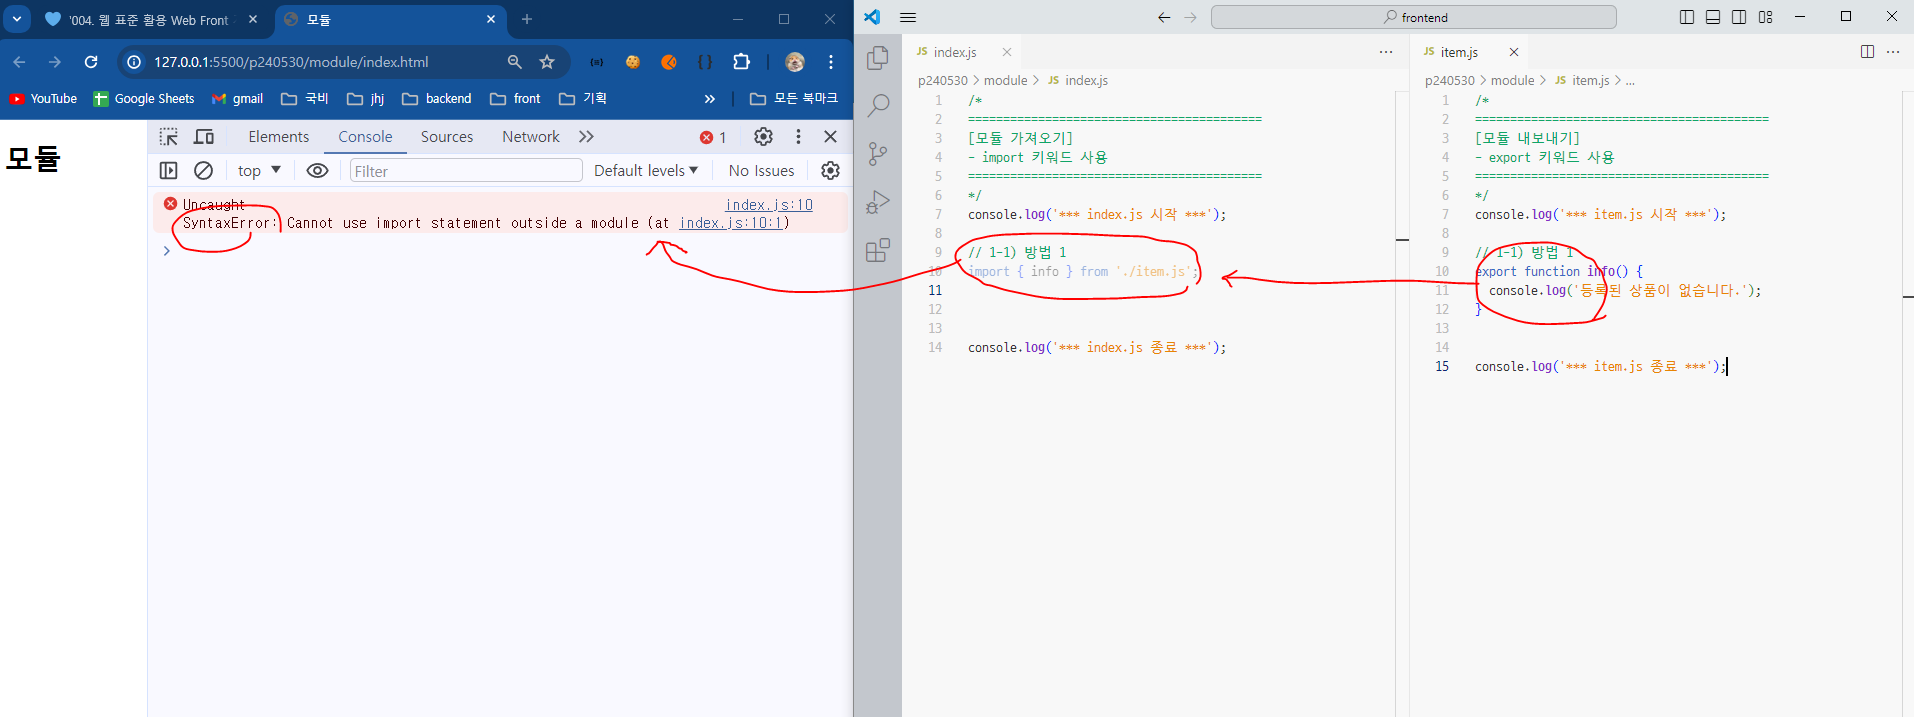Image resolution: width=1914 pixels, height=717 pixels.
Task: Open more actions for item.js editor group
Action: tap(1893, 52)
